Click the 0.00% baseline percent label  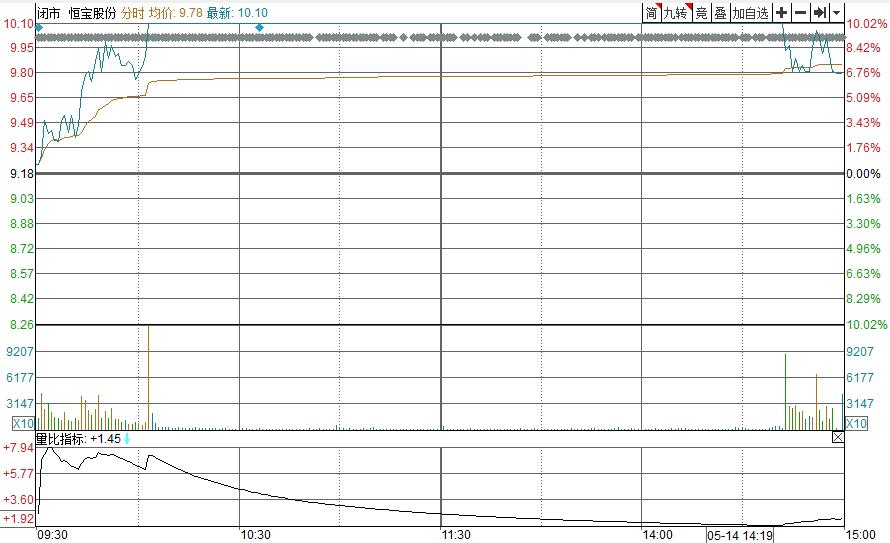click(x=863, y=174)
